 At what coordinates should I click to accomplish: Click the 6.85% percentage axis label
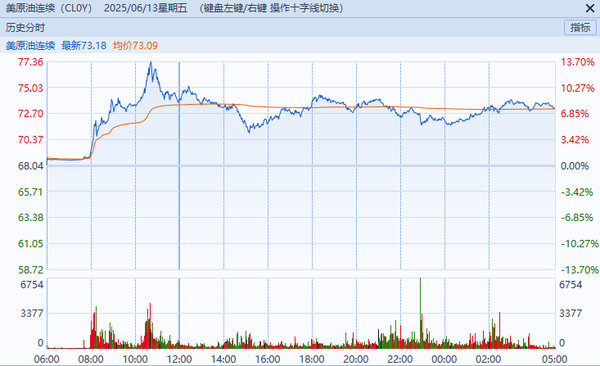click(x=575, y=114)
